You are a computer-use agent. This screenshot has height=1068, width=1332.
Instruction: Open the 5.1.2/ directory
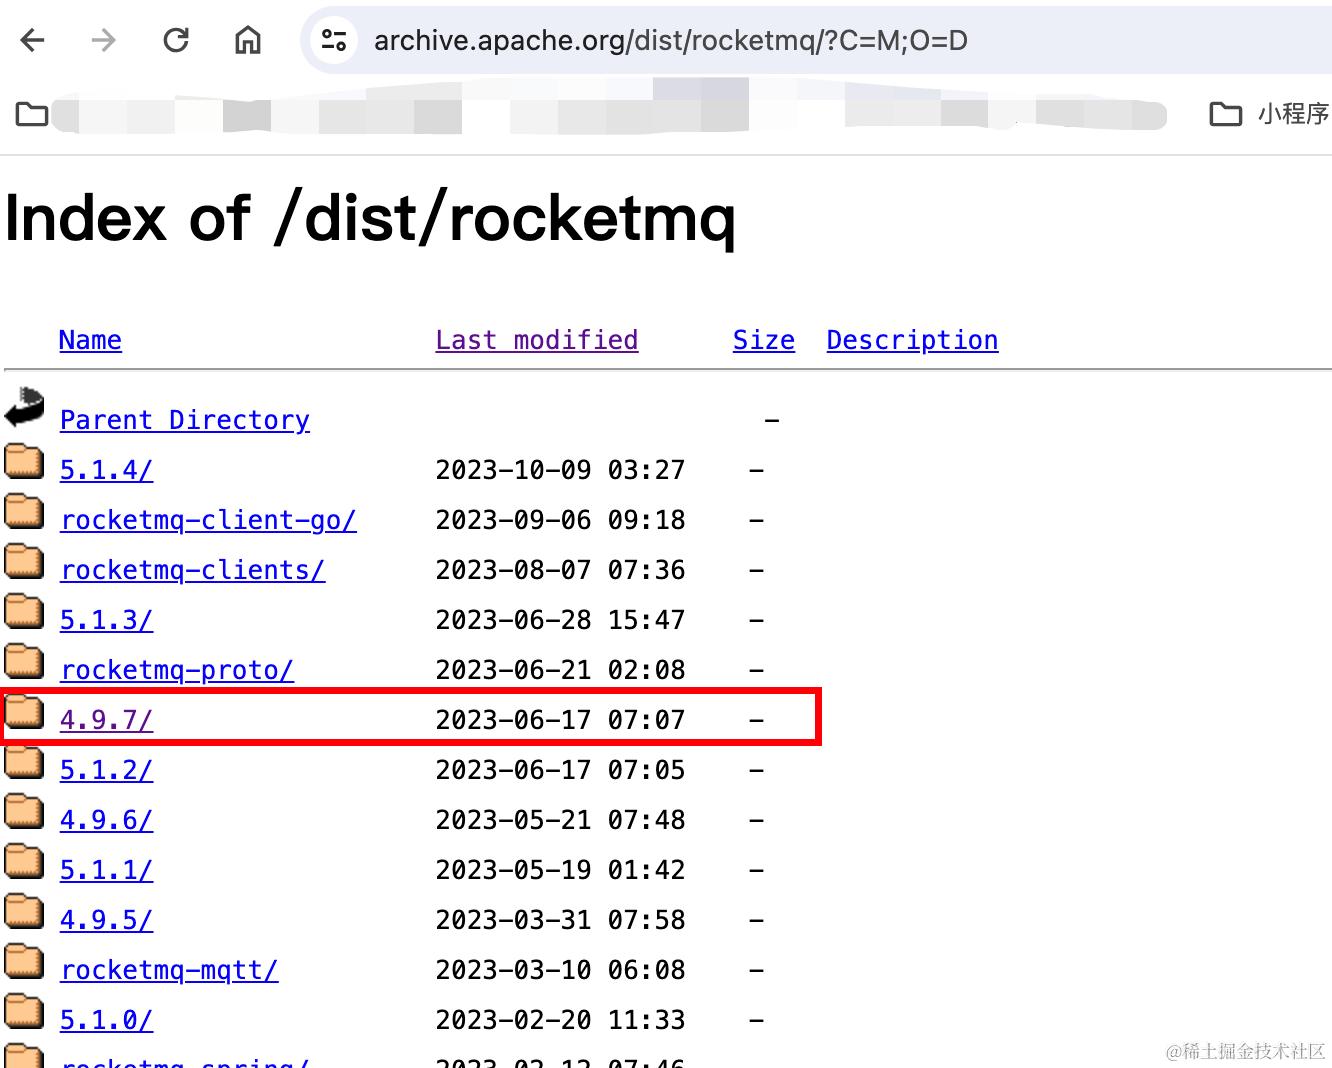106,770
